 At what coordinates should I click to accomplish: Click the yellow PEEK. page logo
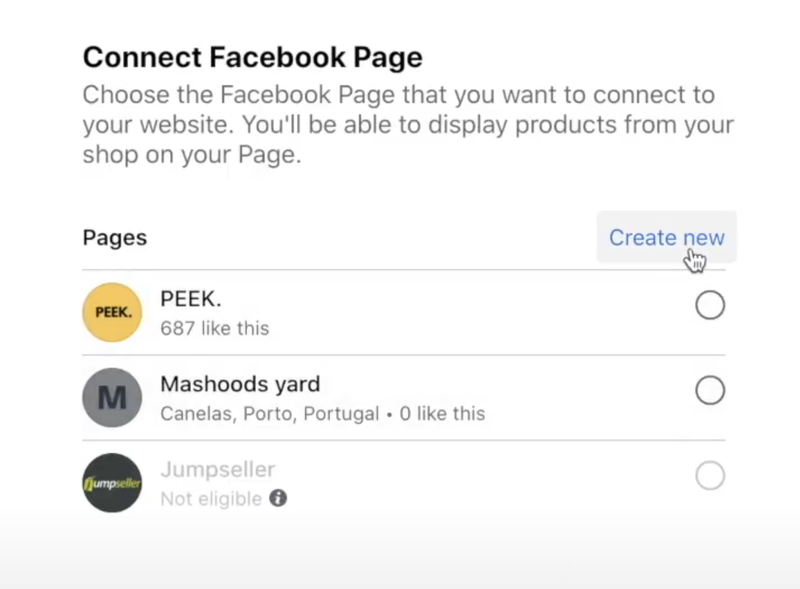click(112, 312)
